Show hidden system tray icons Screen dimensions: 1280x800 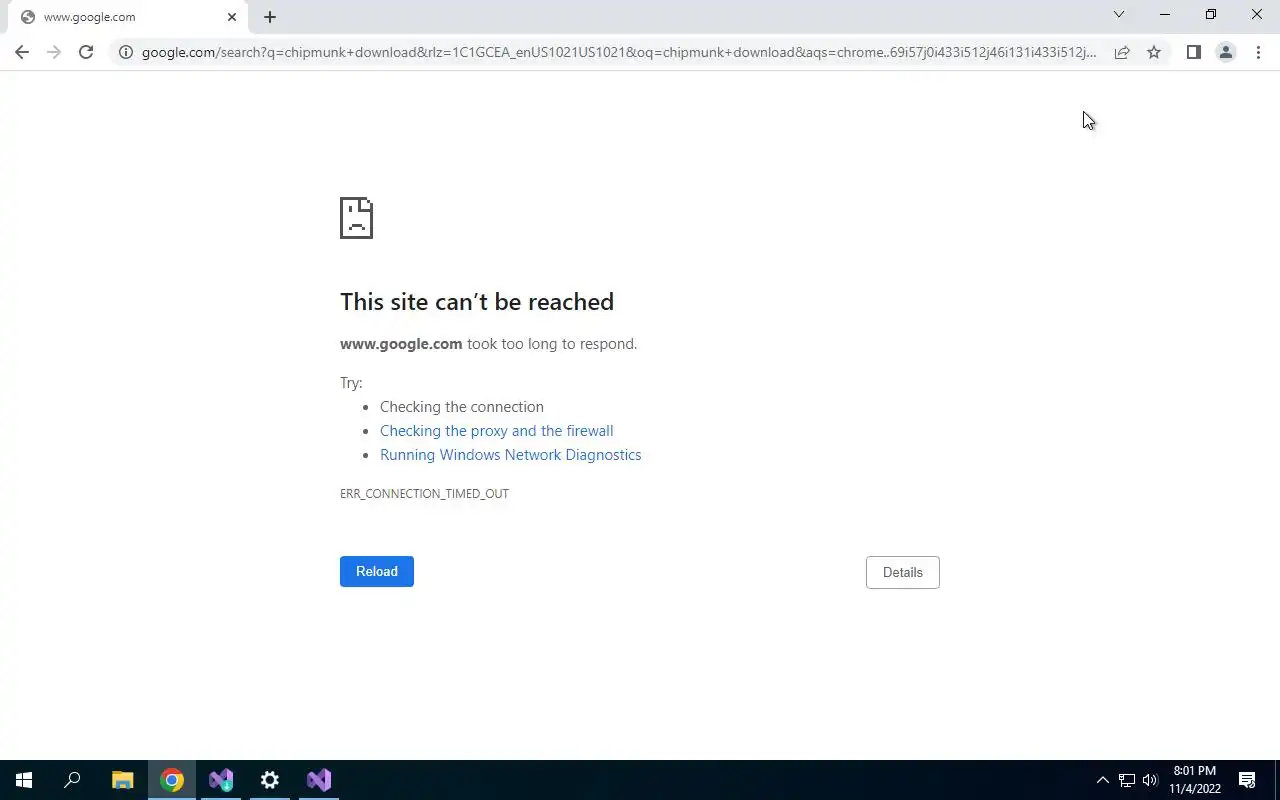click(1103, 780)
